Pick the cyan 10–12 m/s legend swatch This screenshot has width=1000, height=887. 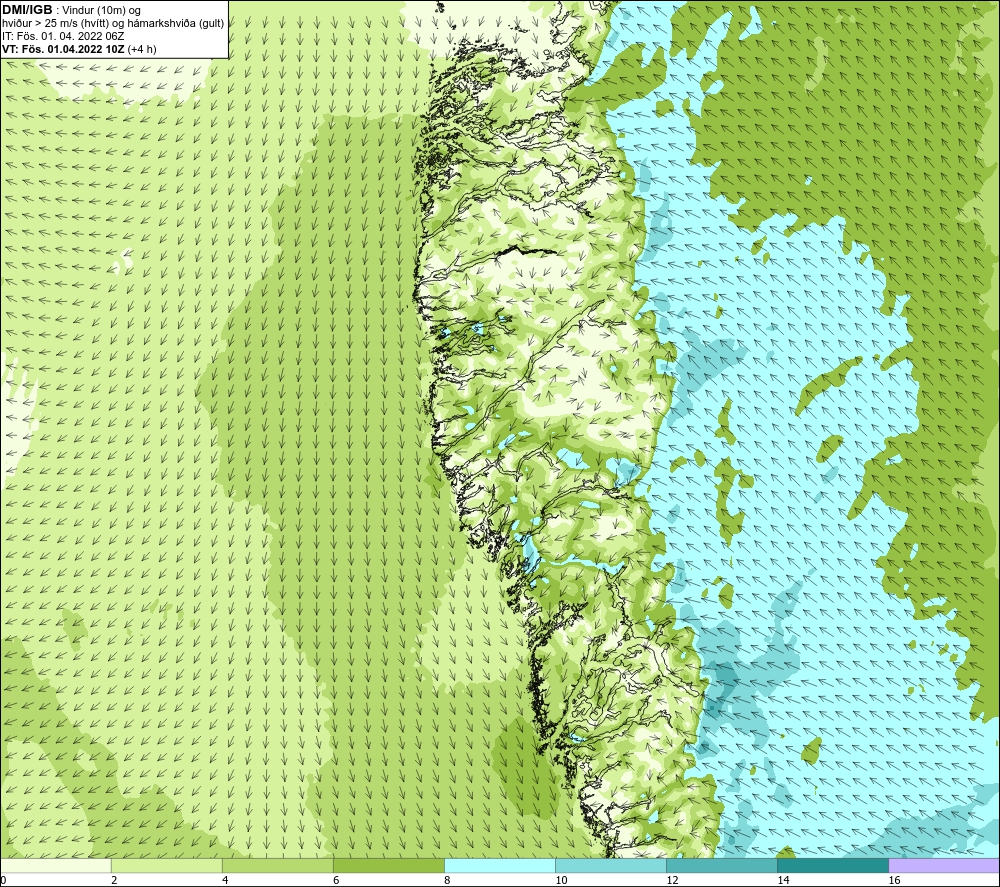(611, 865)
